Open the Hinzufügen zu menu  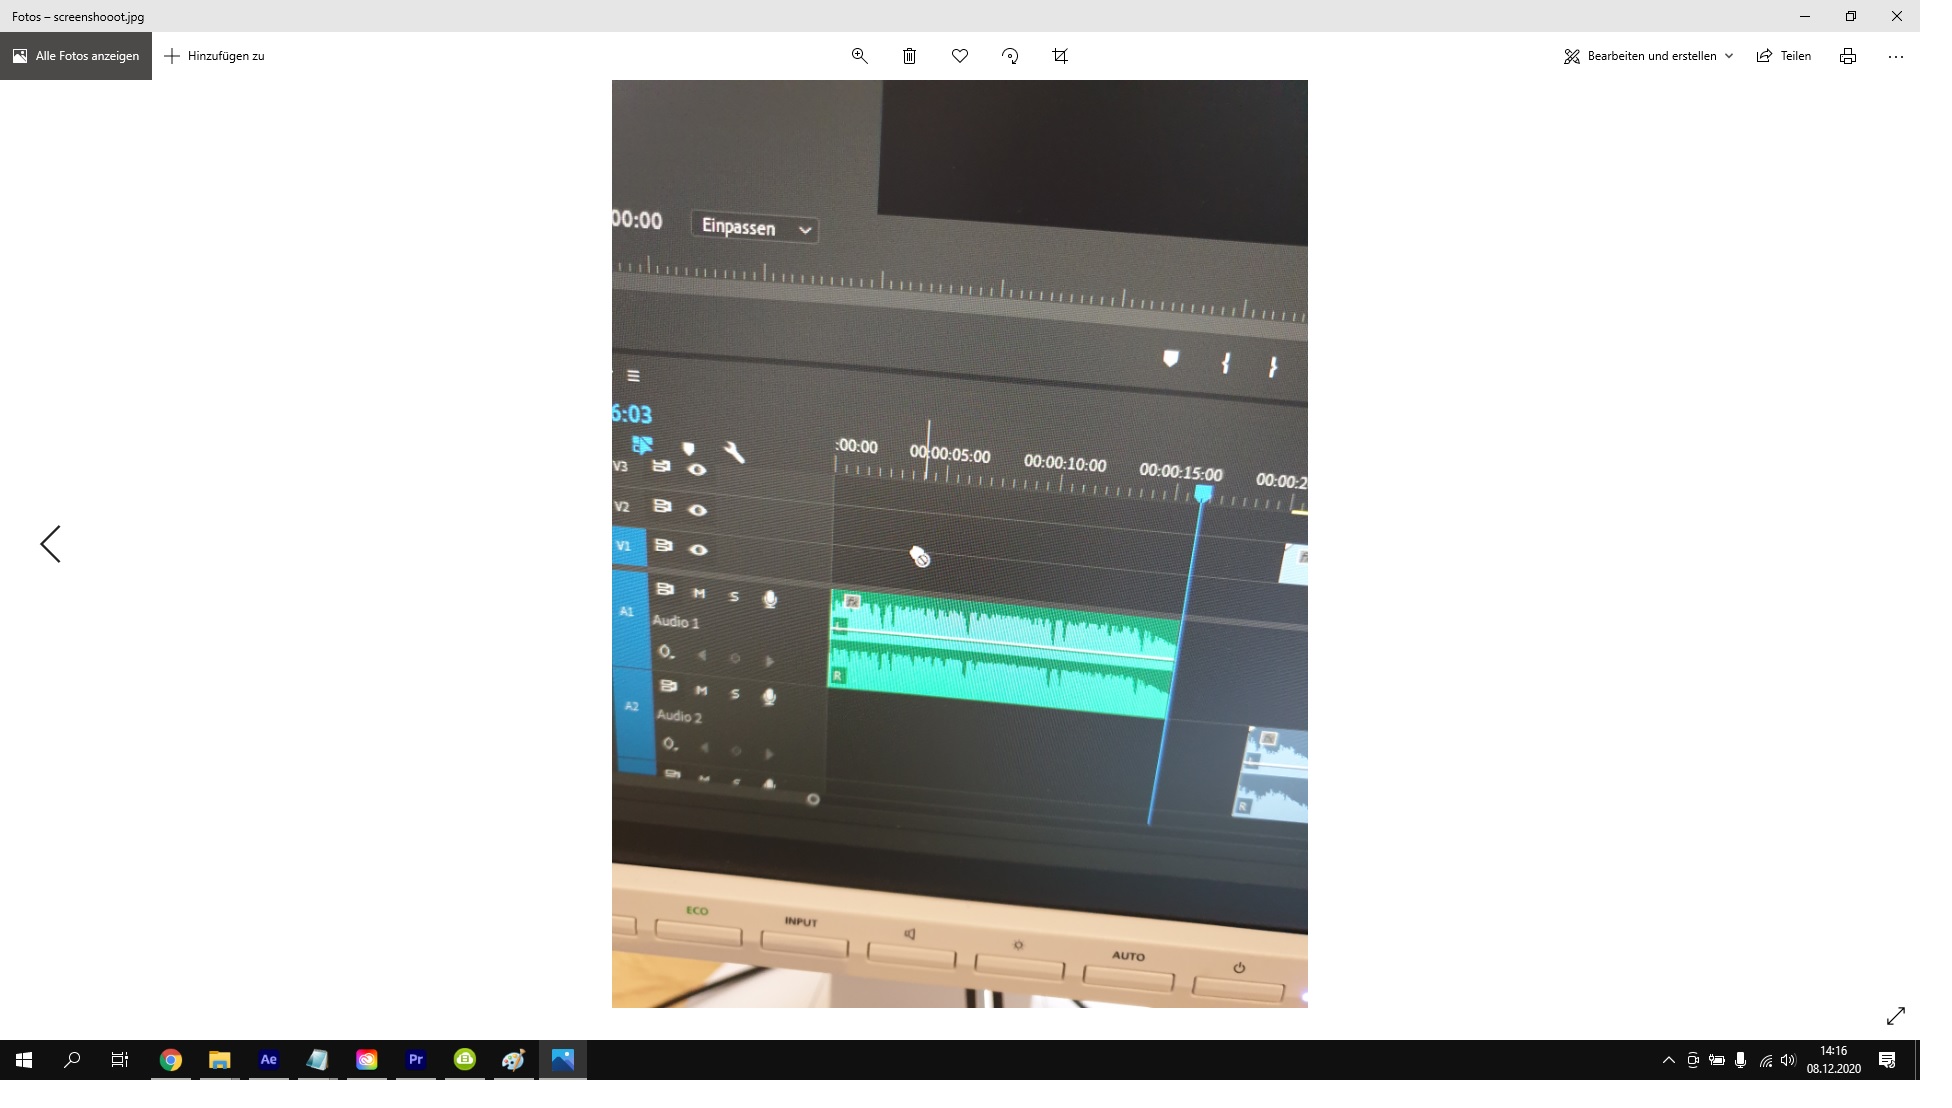click(215, 56)
